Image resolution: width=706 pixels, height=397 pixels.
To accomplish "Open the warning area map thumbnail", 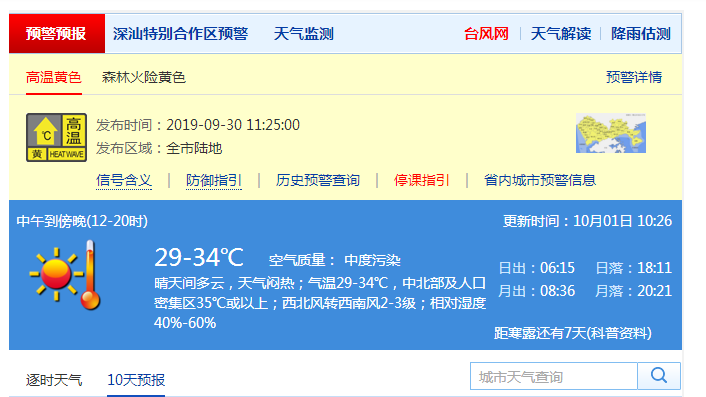I will (611, 133).
